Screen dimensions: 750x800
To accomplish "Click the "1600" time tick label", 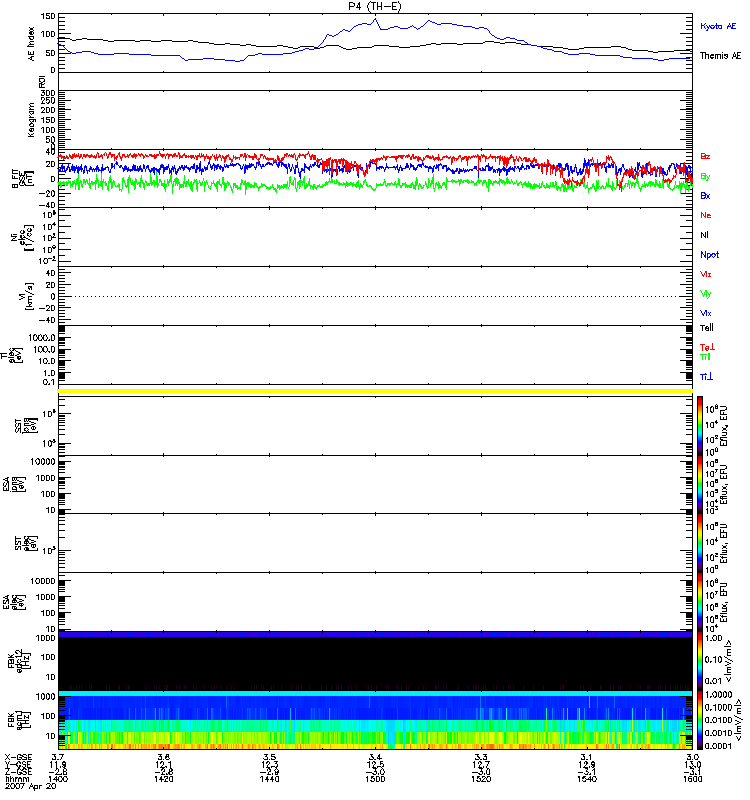I will [x=692, y=779].
